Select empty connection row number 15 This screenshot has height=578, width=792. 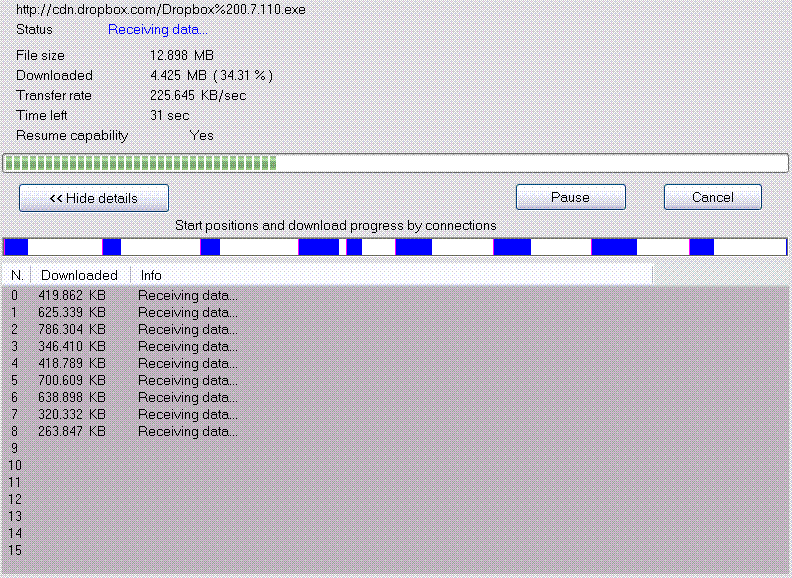(x=395, y=551)
